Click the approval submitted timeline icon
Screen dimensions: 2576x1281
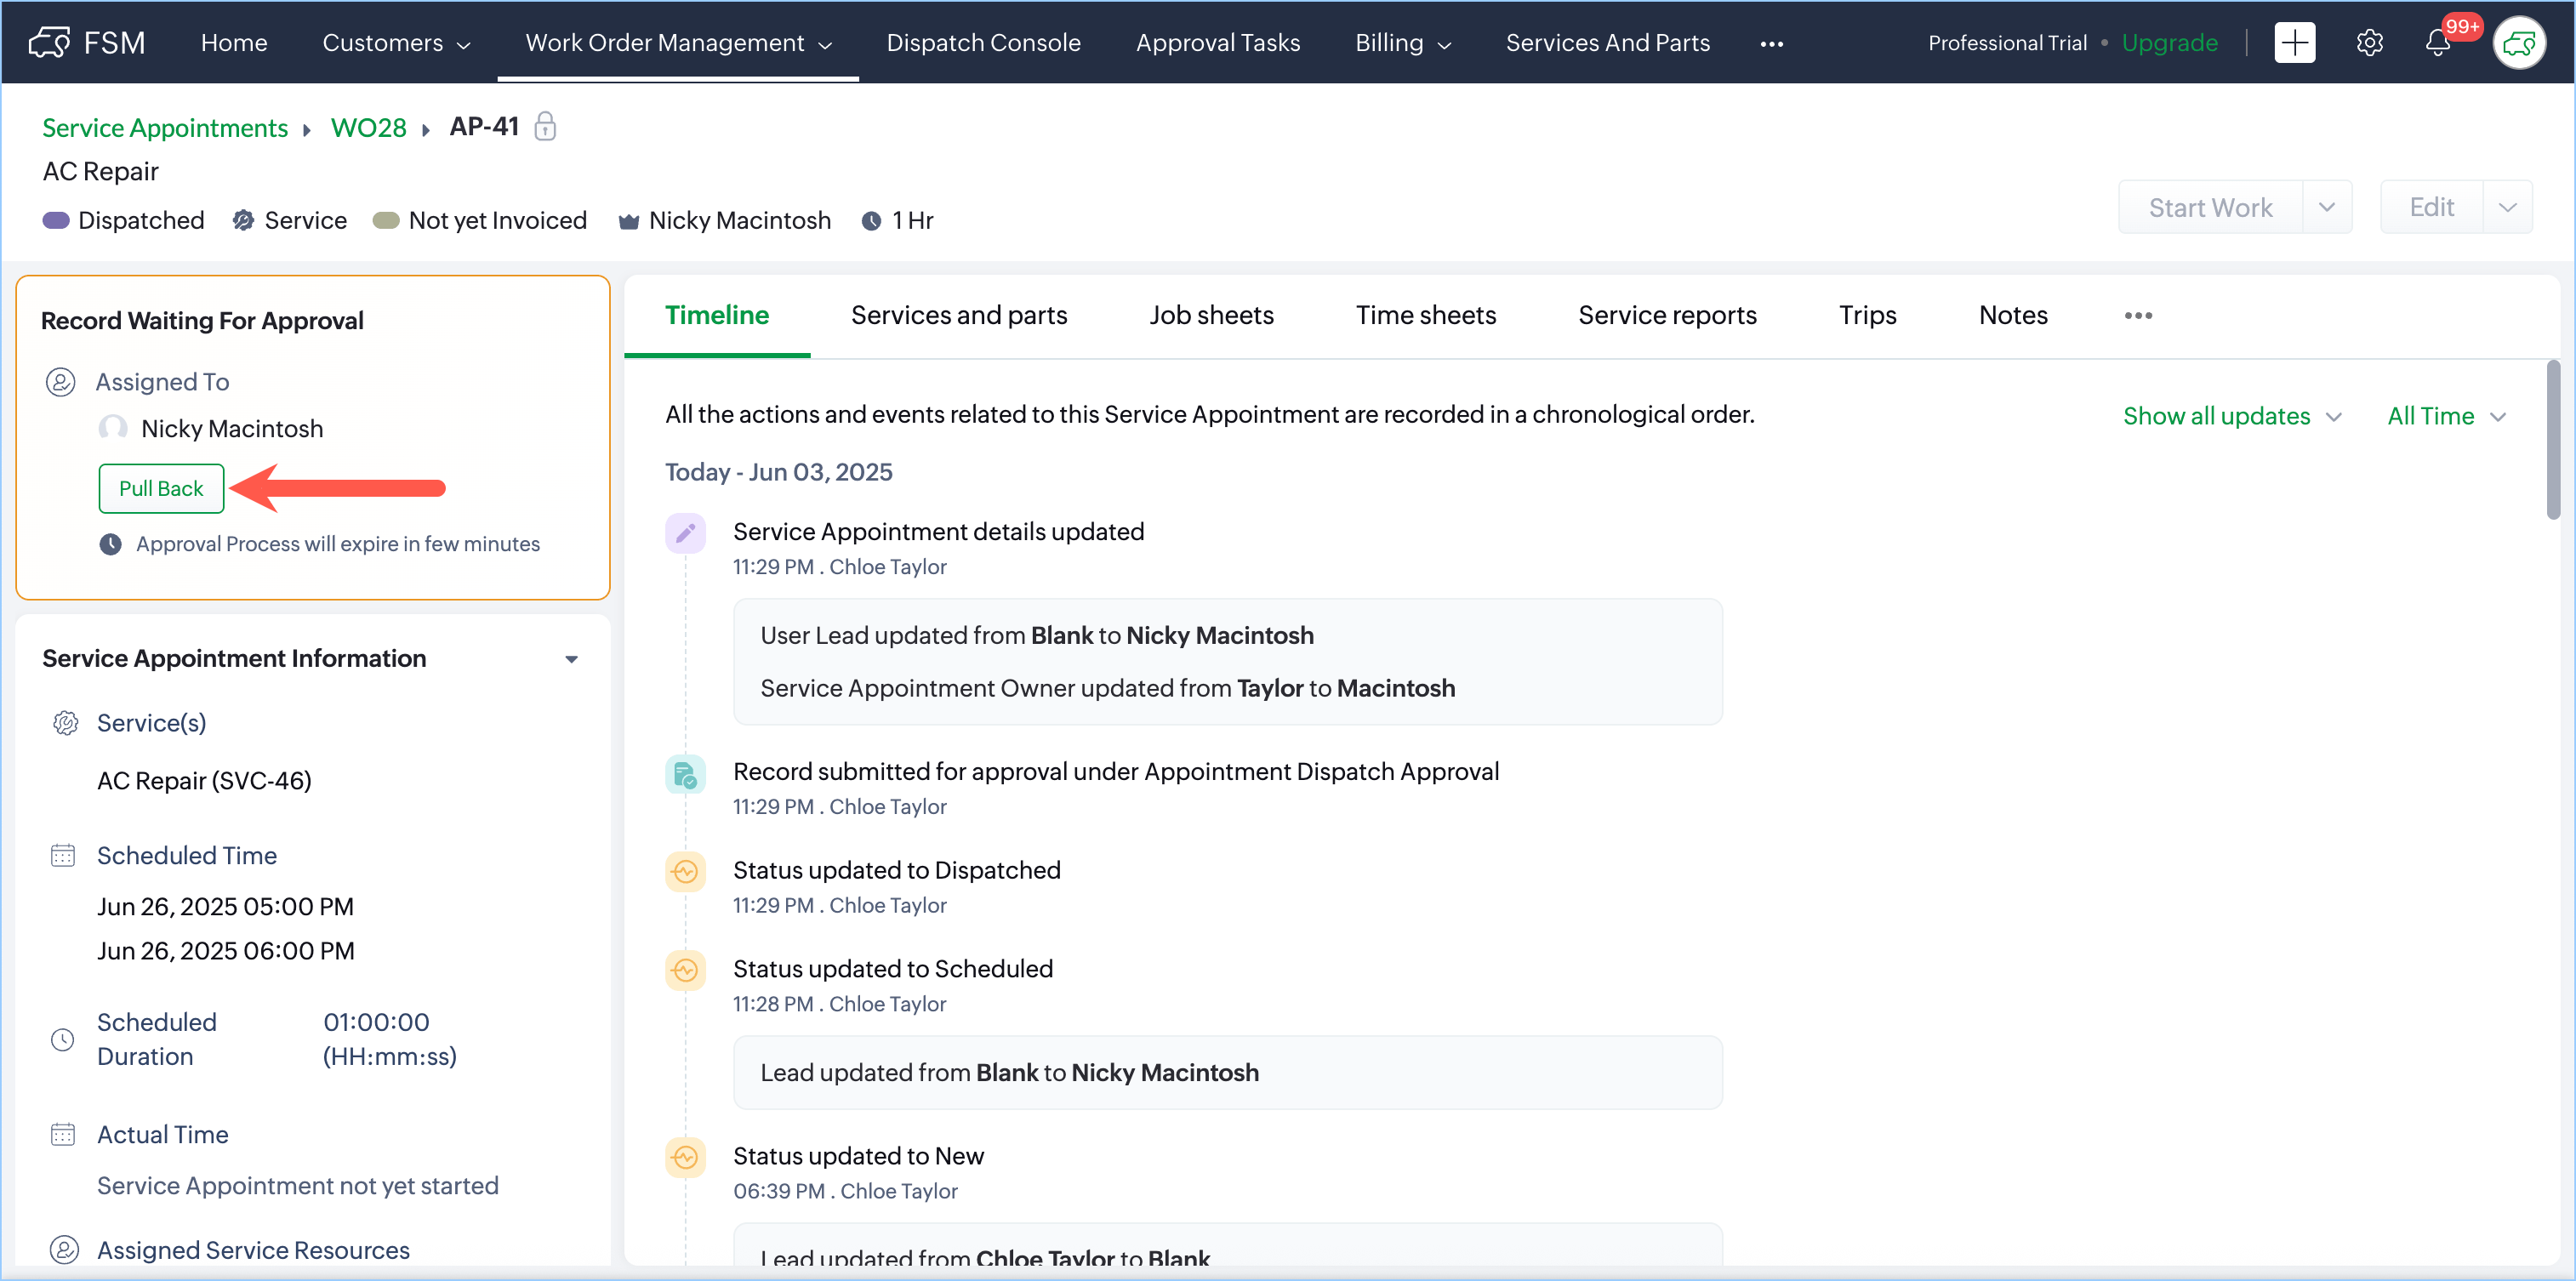(685, 774)
